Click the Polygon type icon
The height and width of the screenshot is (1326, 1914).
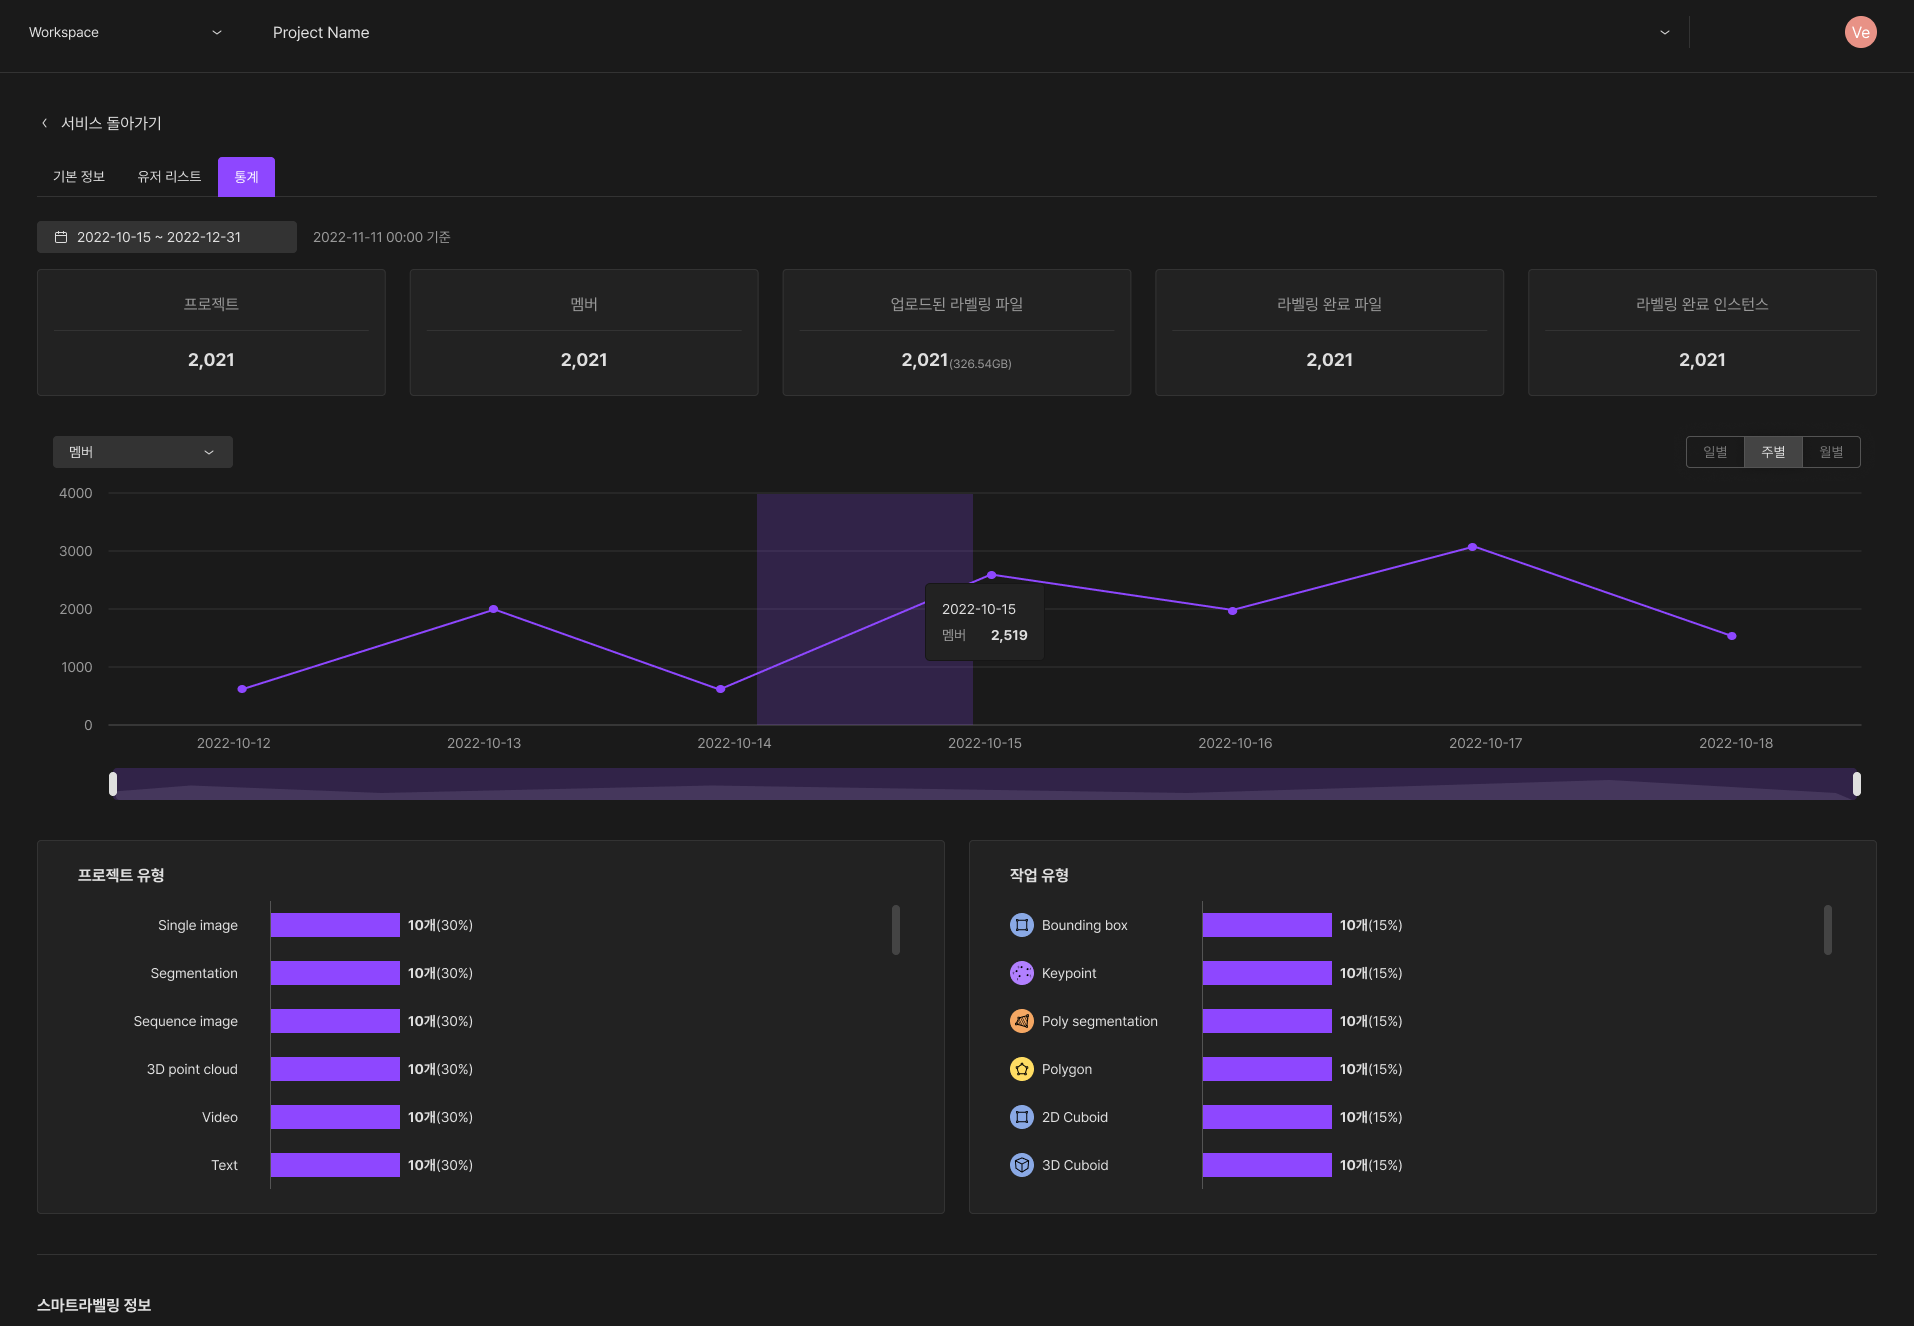coord(1021,1069)
